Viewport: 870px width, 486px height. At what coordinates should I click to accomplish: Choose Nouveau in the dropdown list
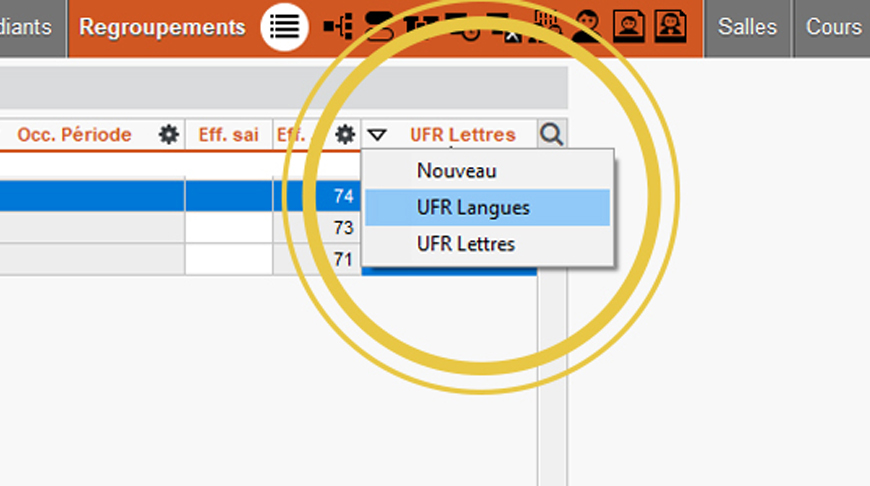point(457,171)
